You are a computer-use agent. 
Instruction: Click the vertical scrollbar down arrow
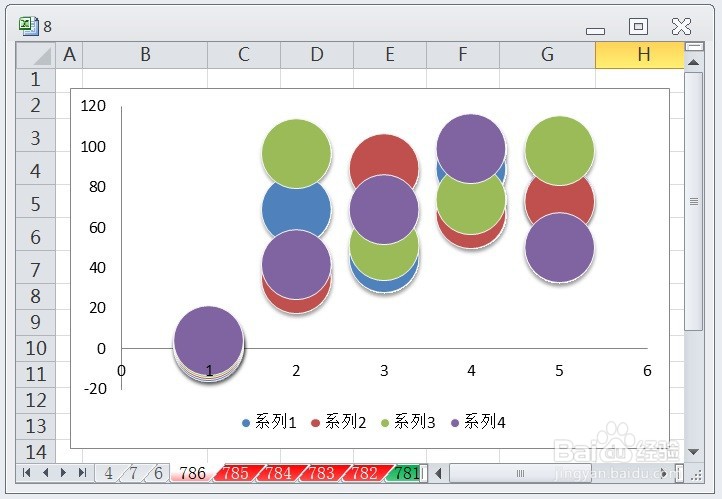tap(693, 452)
